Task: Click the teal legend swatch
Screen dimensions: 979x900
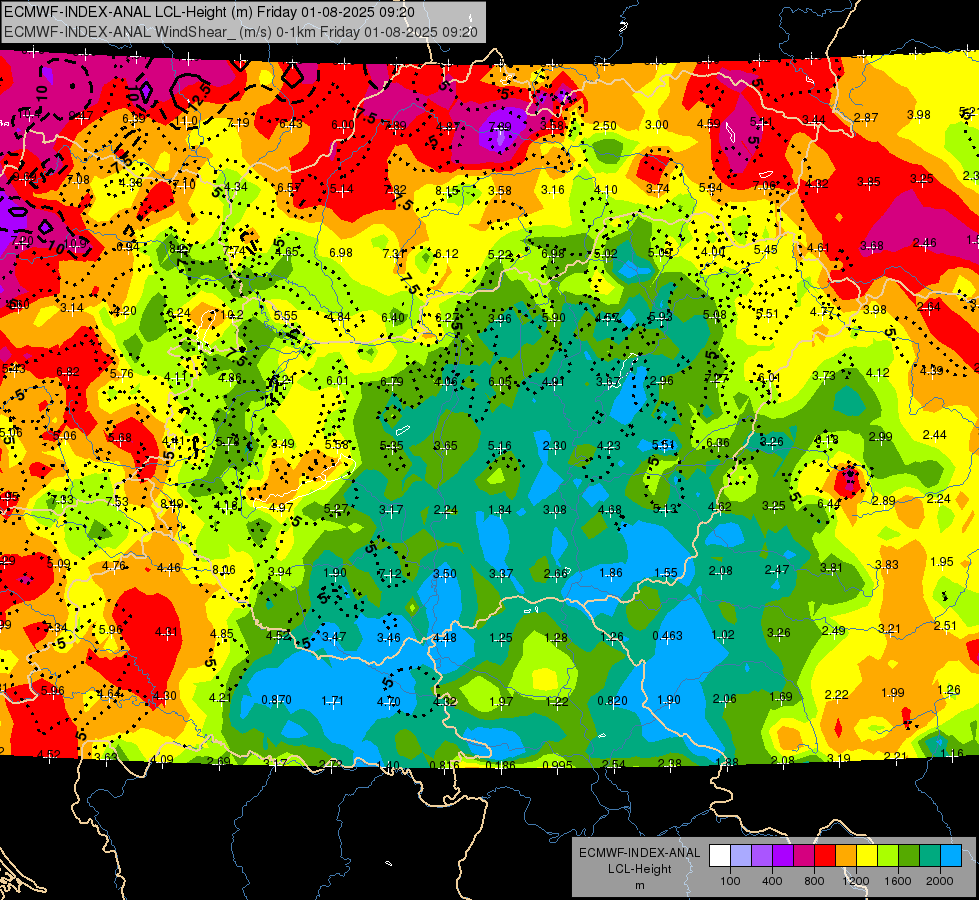Action: (x=930, y=856)
